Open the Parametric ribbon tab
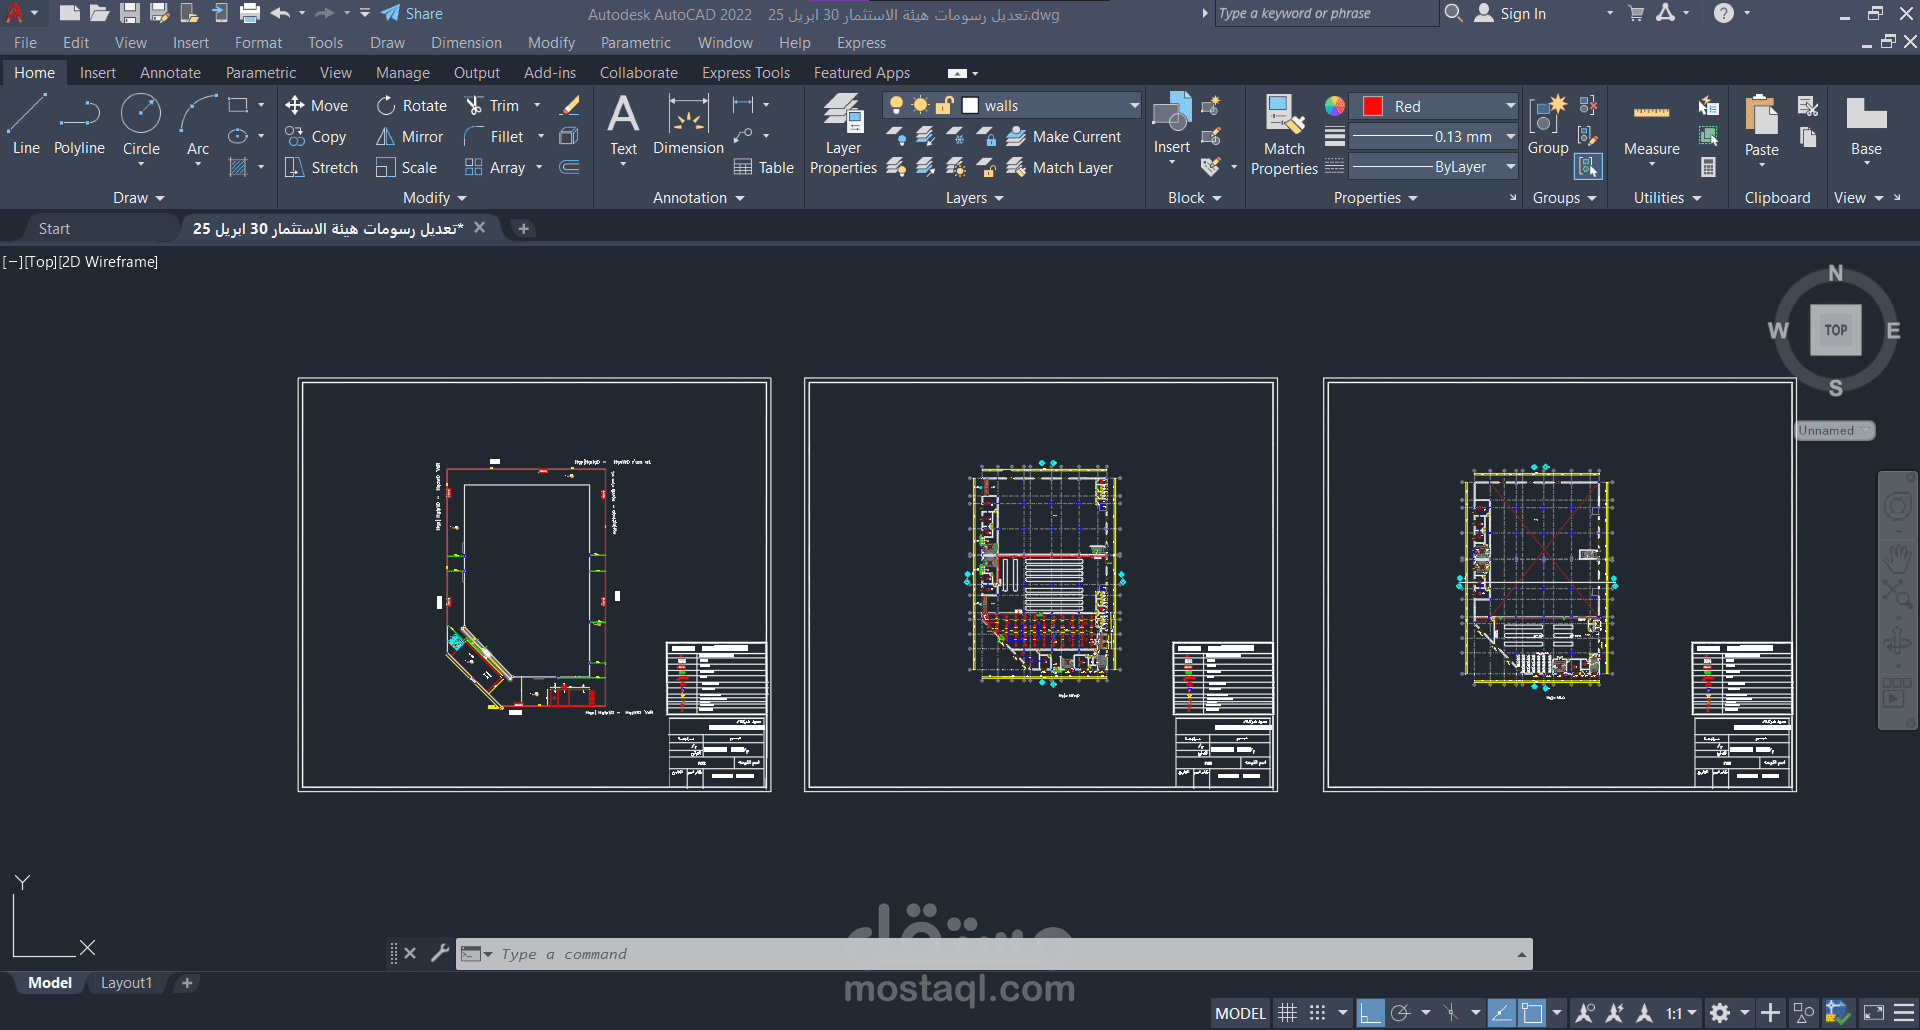 coord(260,73)
